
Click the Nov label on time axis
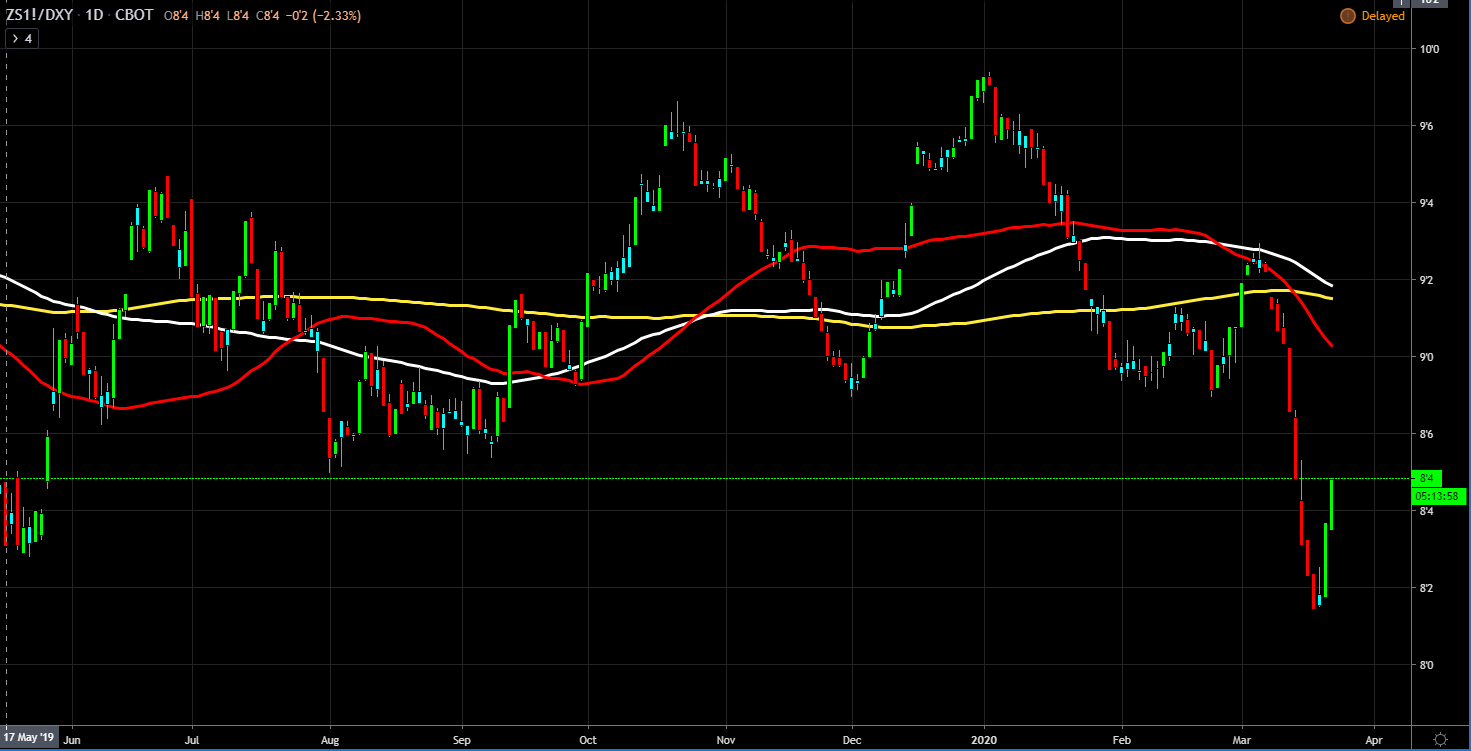click(x=726, y=742)
